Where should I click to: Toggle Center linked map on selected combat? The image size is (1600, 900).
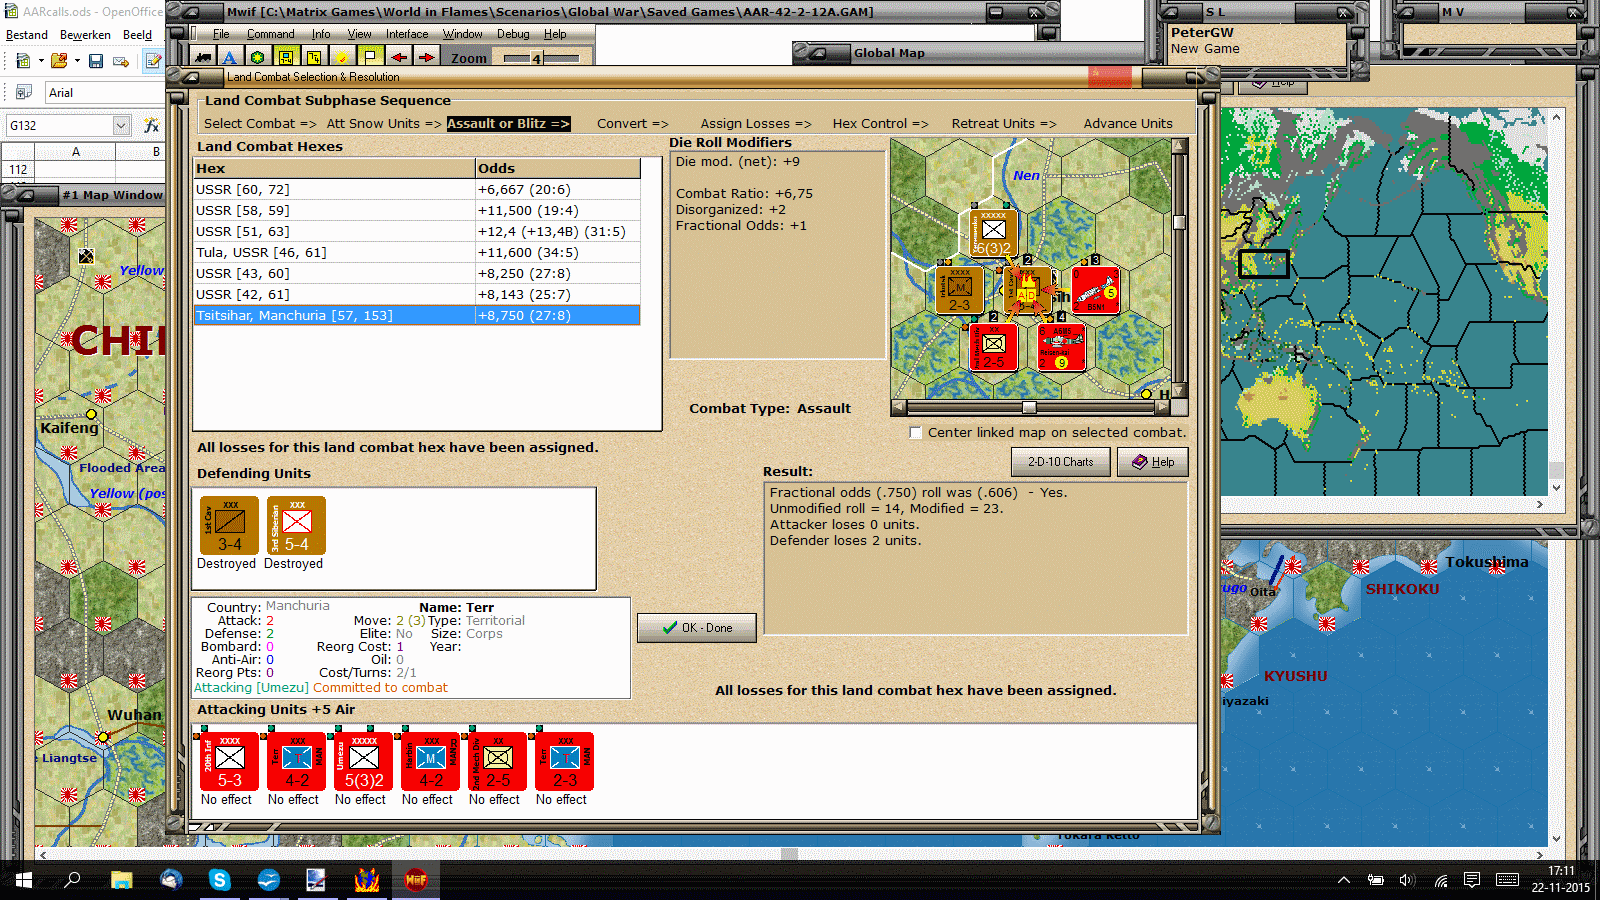click(916, 433)
